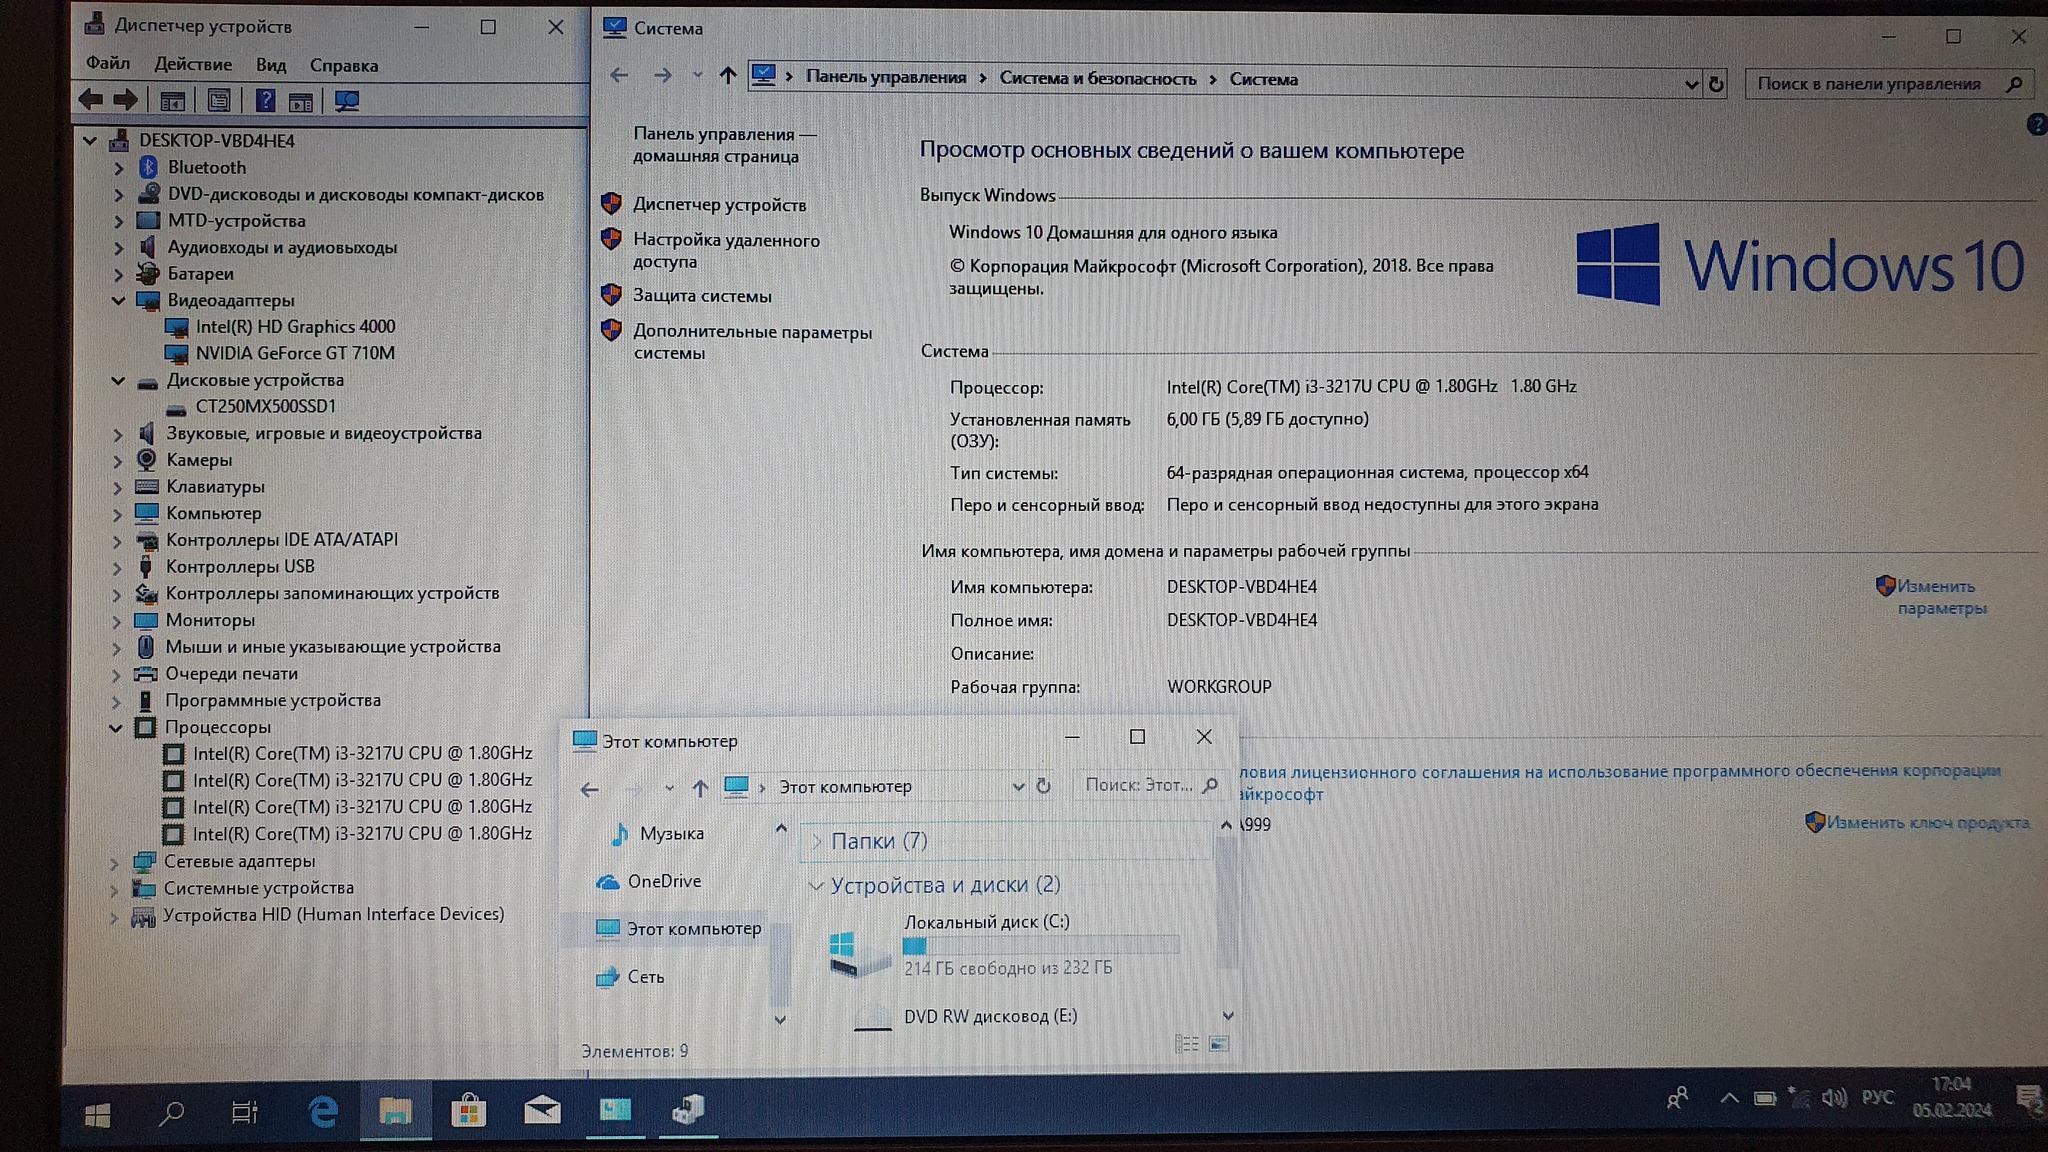
Task: Click the Help icon in Device Manager toolbar
Action: (264, 100)
